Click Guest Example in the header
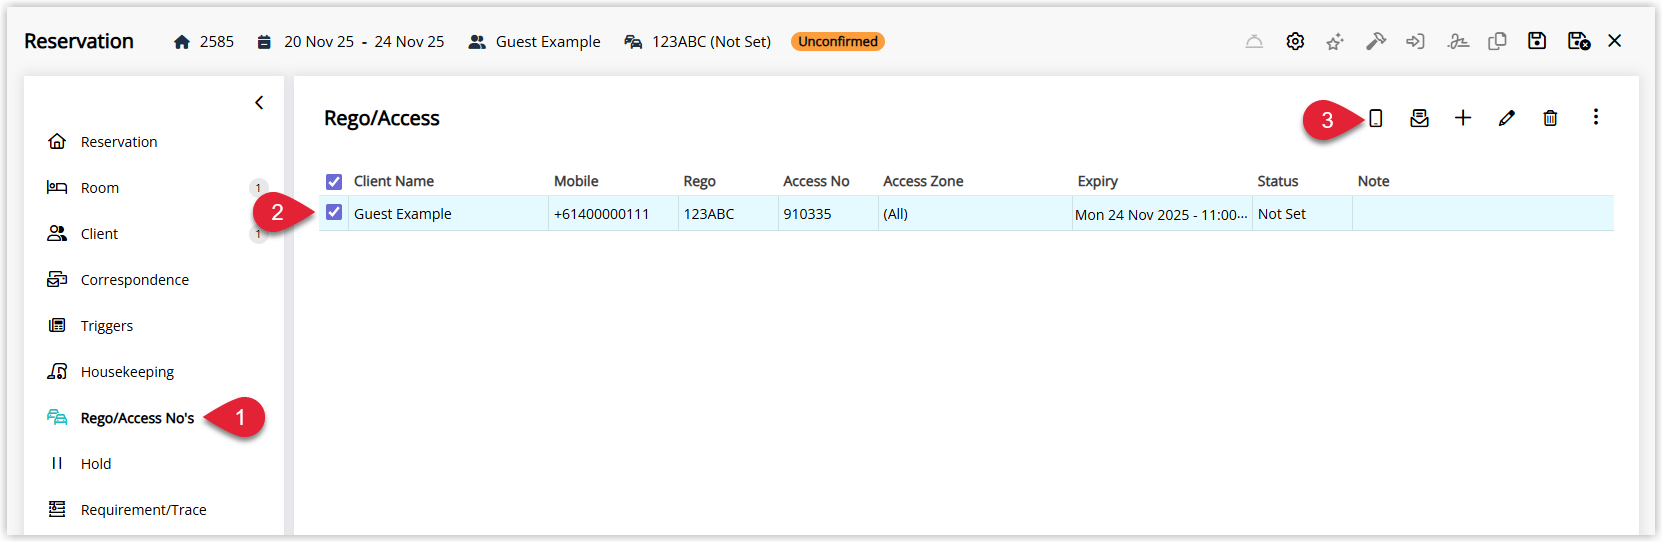This screenshot has height=543, width=1663. coord(548,42)
